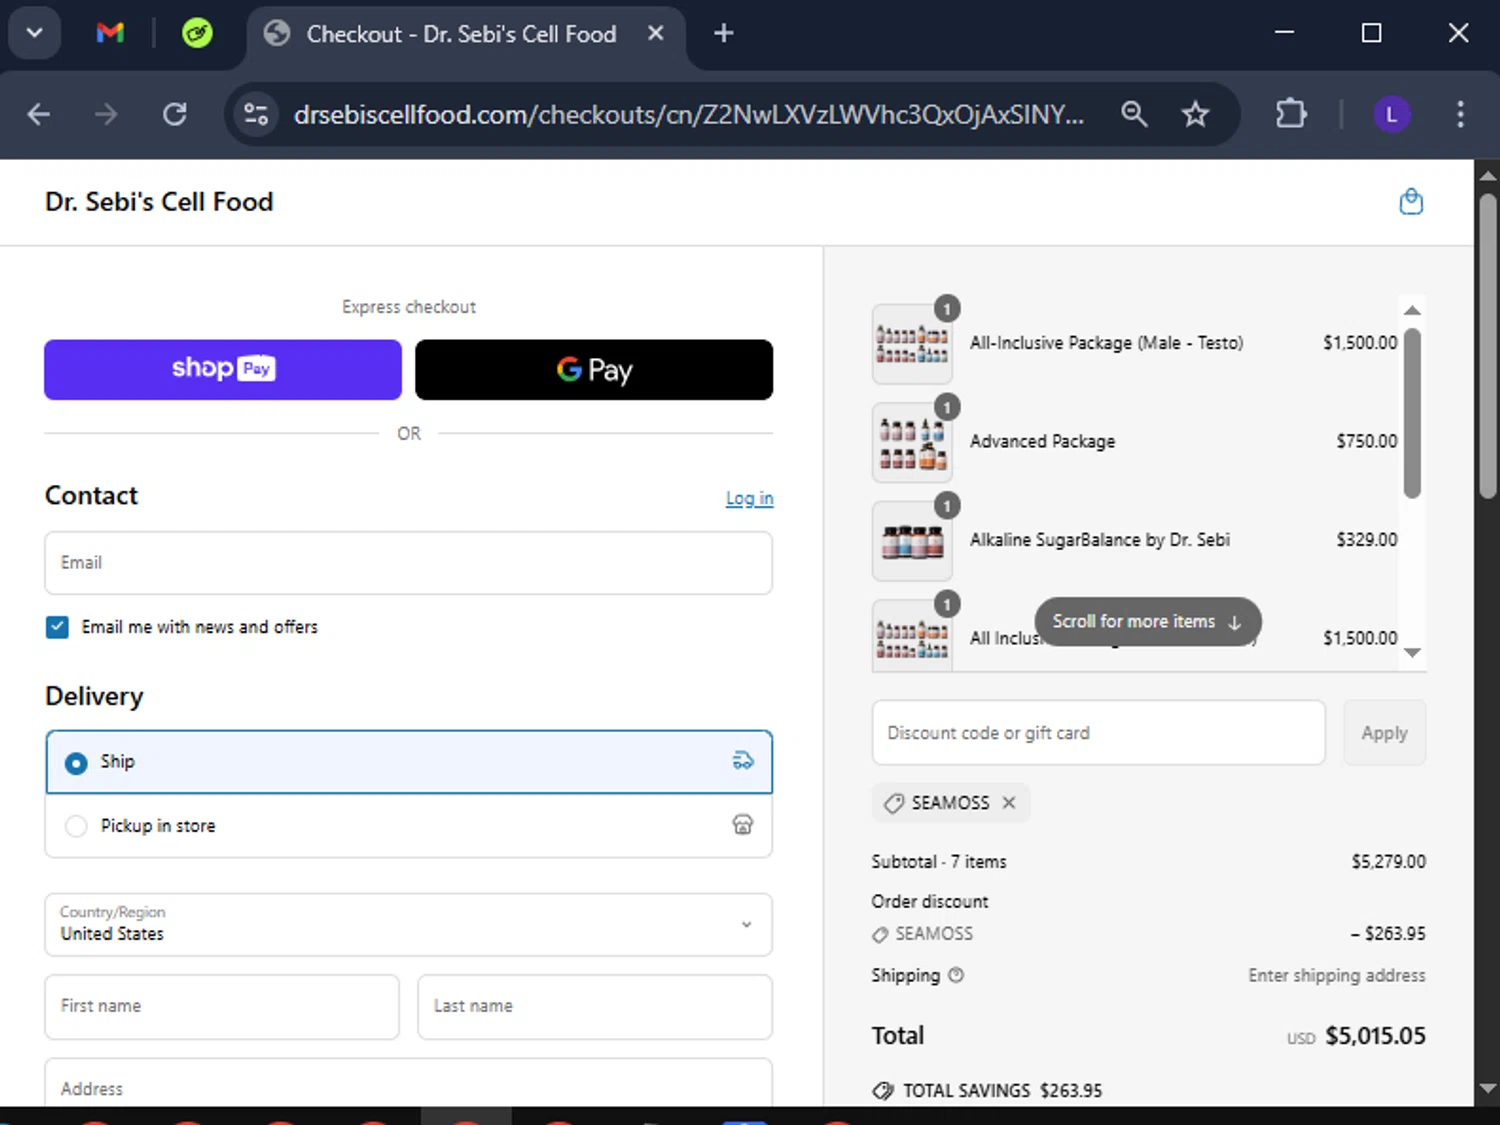The width and height of the screenshot is (1500, 1125).
Task: Click the cart list scroll-up arrow
Action: (x=1412, y=310)
